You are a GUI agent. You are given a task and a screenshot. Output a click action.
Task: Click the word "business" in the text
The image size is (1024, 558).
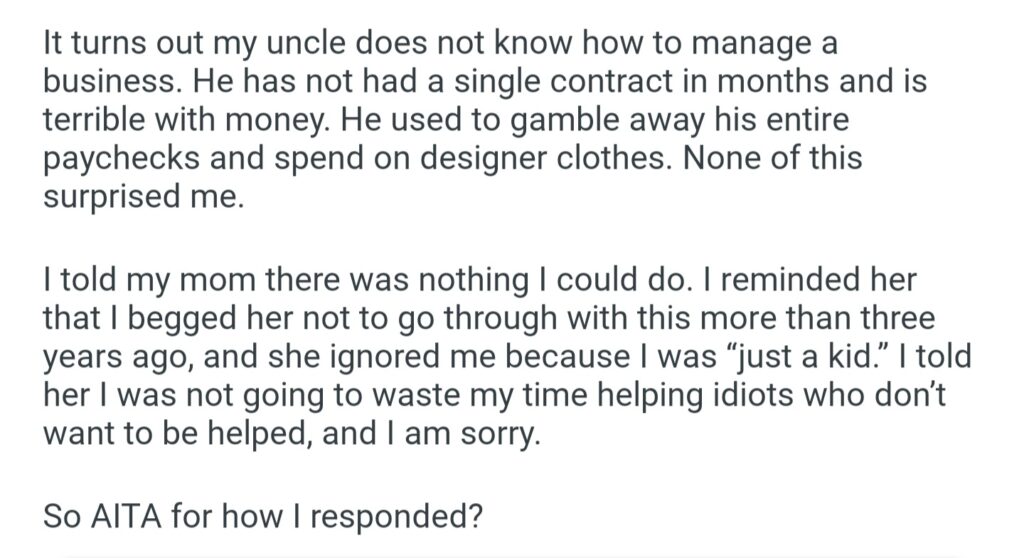[99, 82]
